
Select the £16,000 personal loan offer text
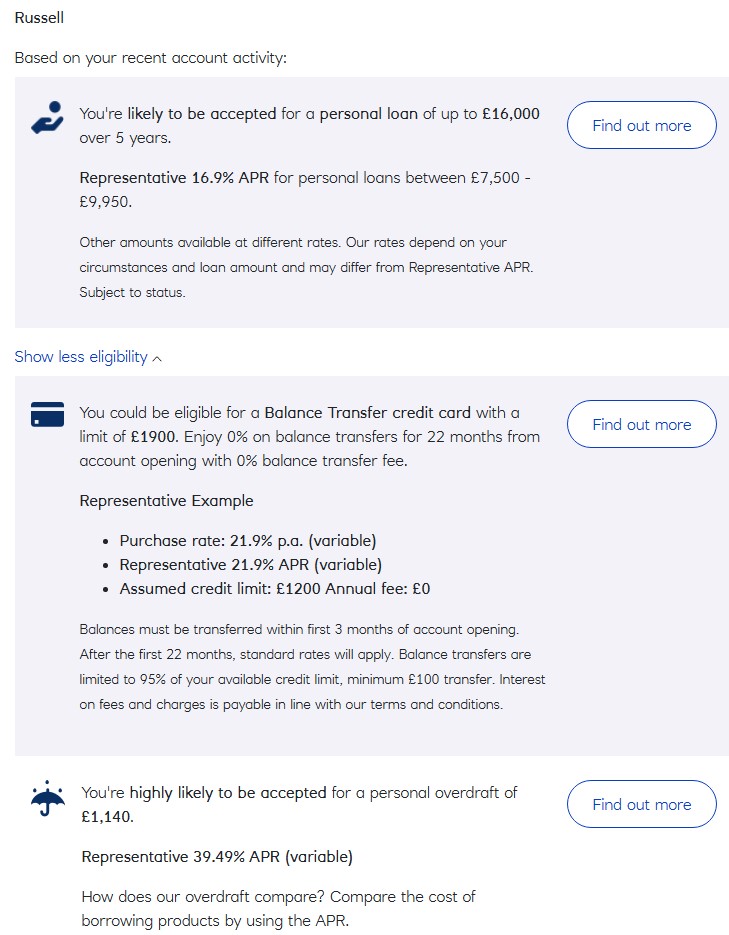pos(309,125)
